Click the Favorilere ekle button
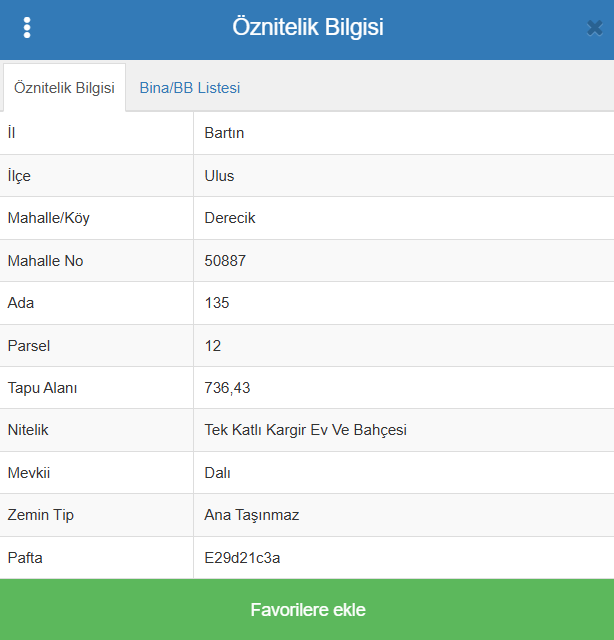Viewport: 614px width, 640px height. click(307, 609)
